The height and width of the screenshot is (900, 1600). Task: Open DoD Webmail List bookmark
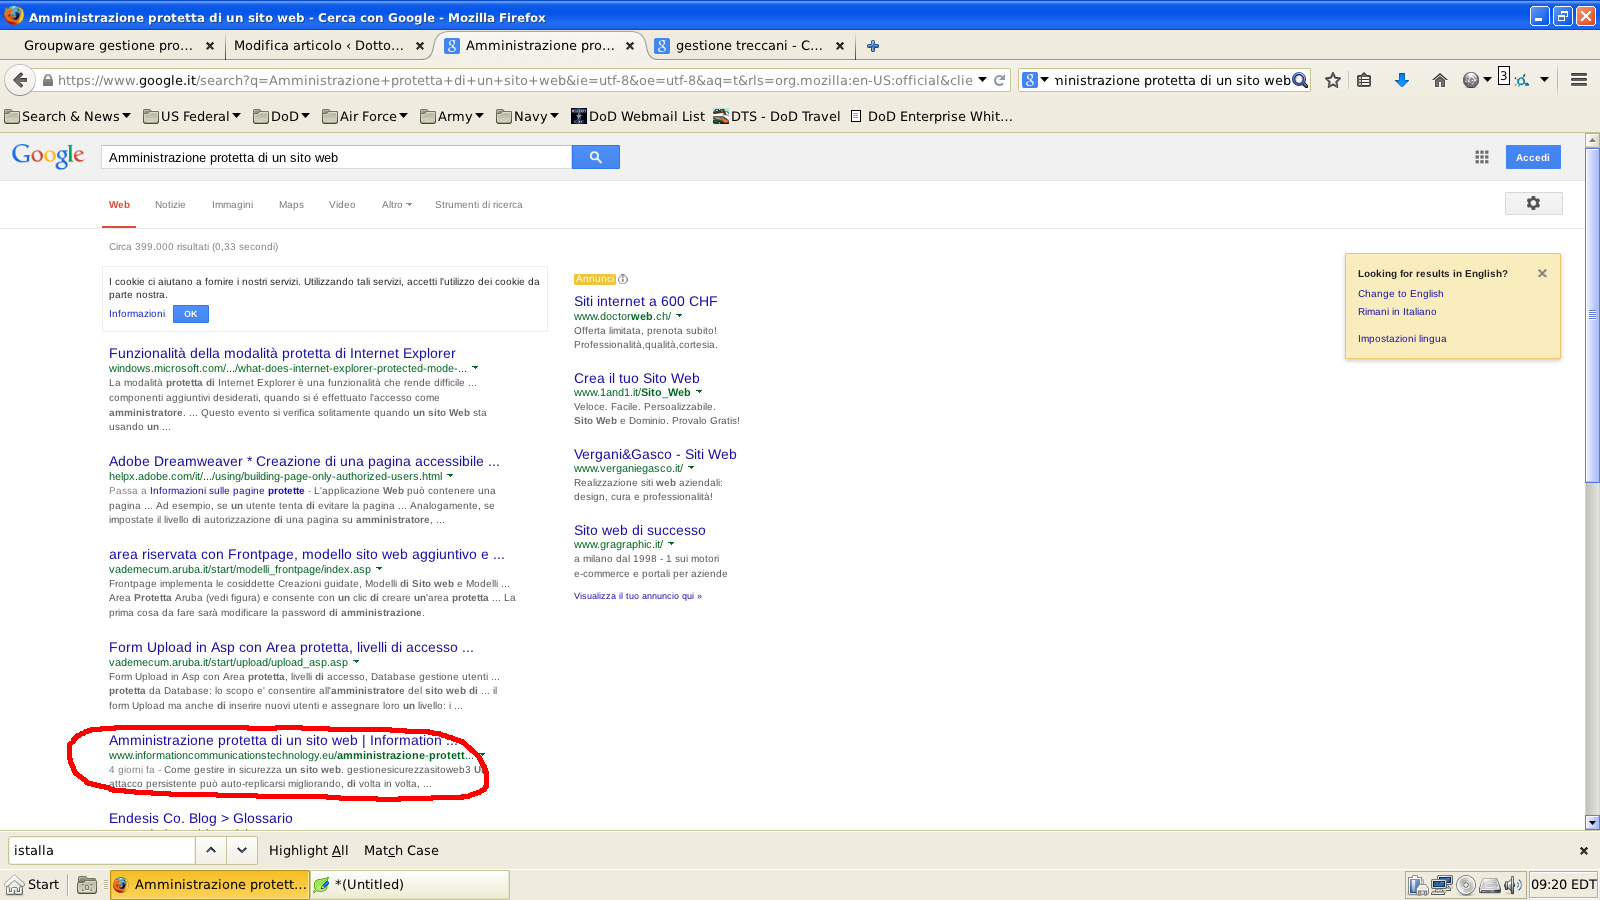click(638, 116)
